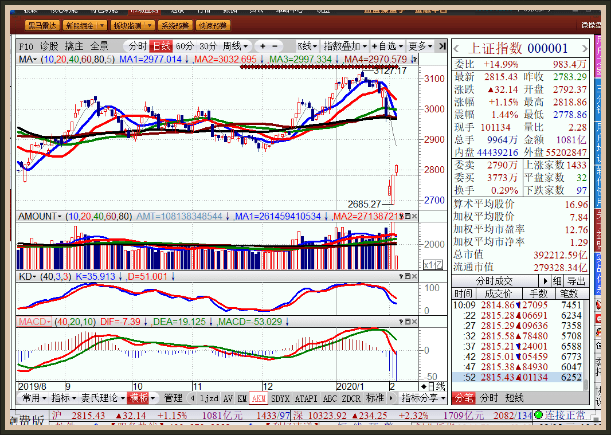The width and height of the screenshot is (611, 435).
Task: Click the x1亿 unit box
Action: click(x=433, y=265)
